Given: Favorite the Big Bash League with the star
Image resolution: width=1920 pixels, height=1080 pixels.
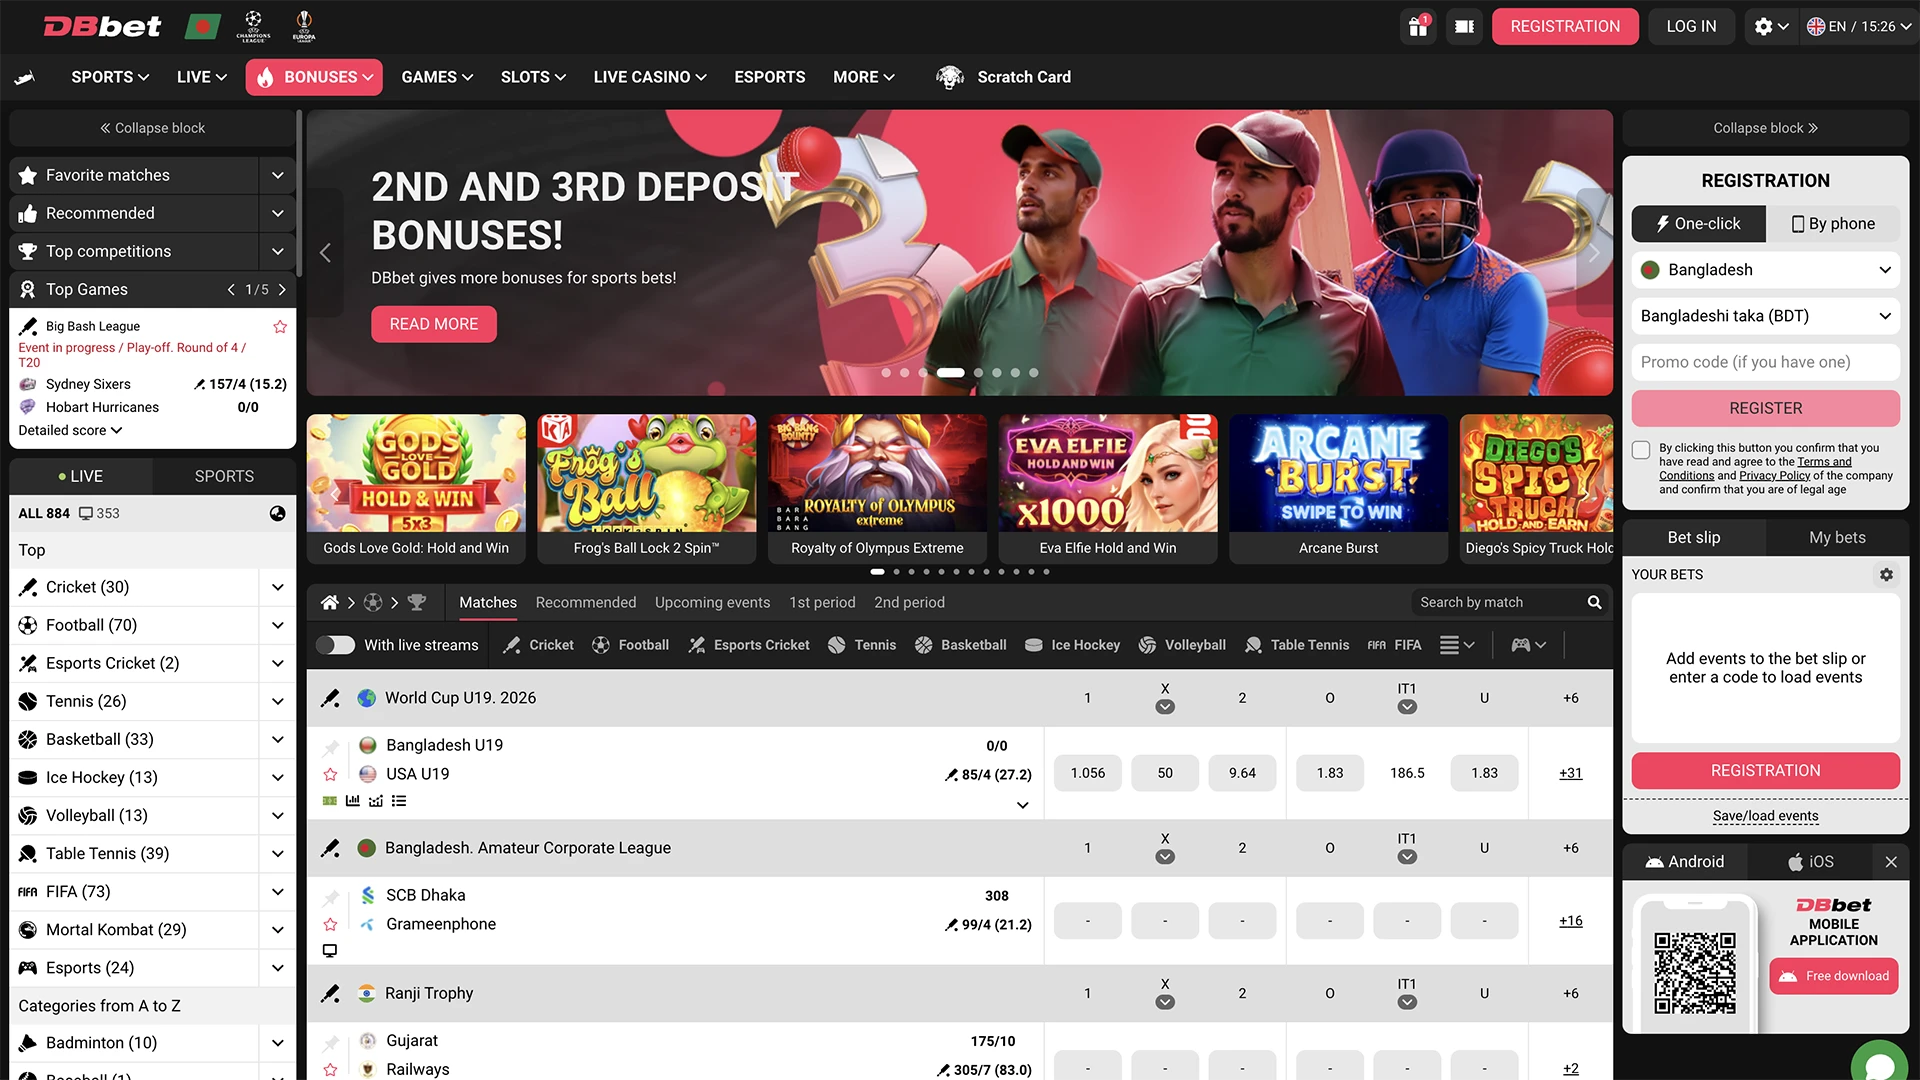Looking at the screenshot, I should [x=280, y=326].
